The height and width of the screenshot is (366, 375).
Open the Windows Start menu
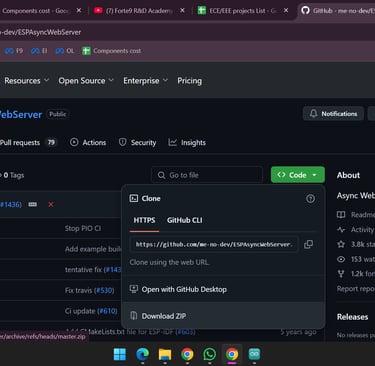click(120, 354)
